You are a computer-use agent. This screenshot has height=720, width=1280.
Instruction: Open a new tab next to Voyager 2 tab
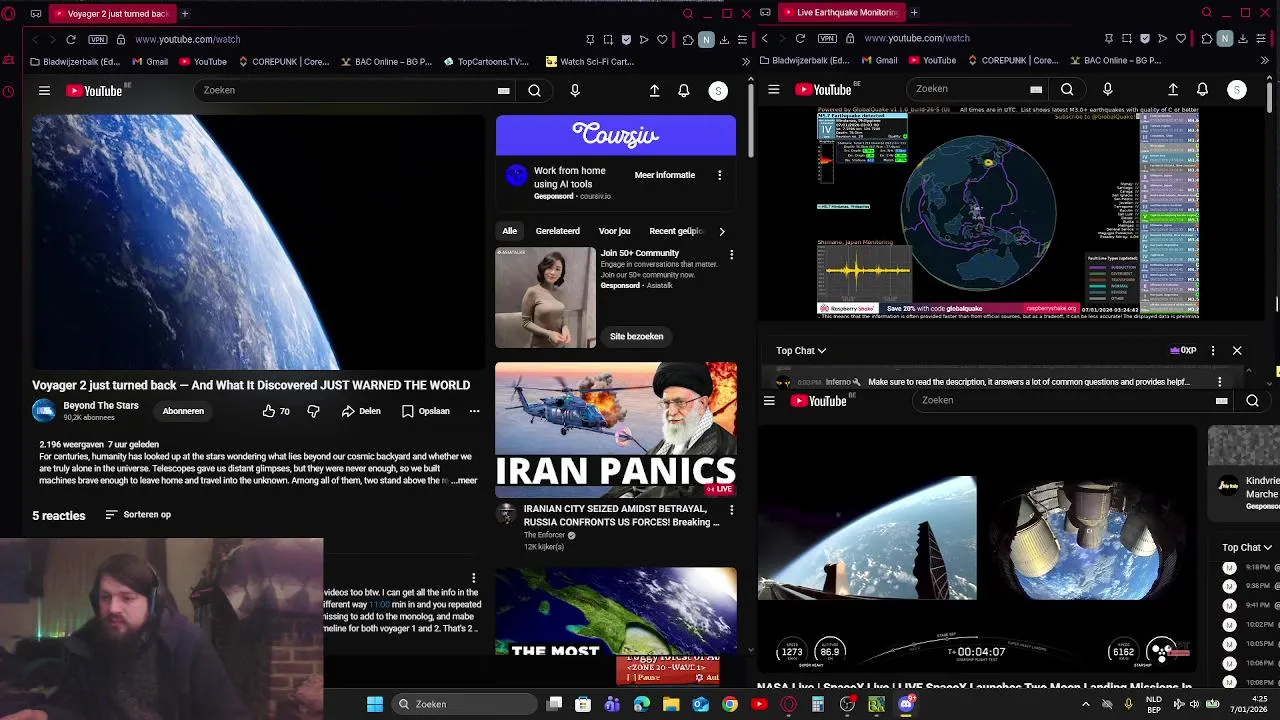[x=185, y=13]
